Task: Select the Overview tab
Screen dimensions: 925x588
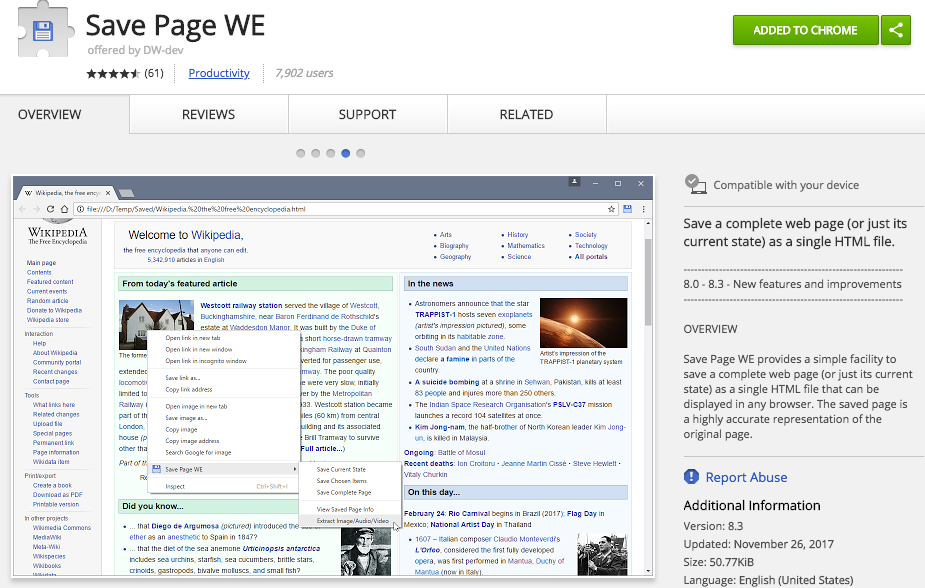Action: coord(50,114)
